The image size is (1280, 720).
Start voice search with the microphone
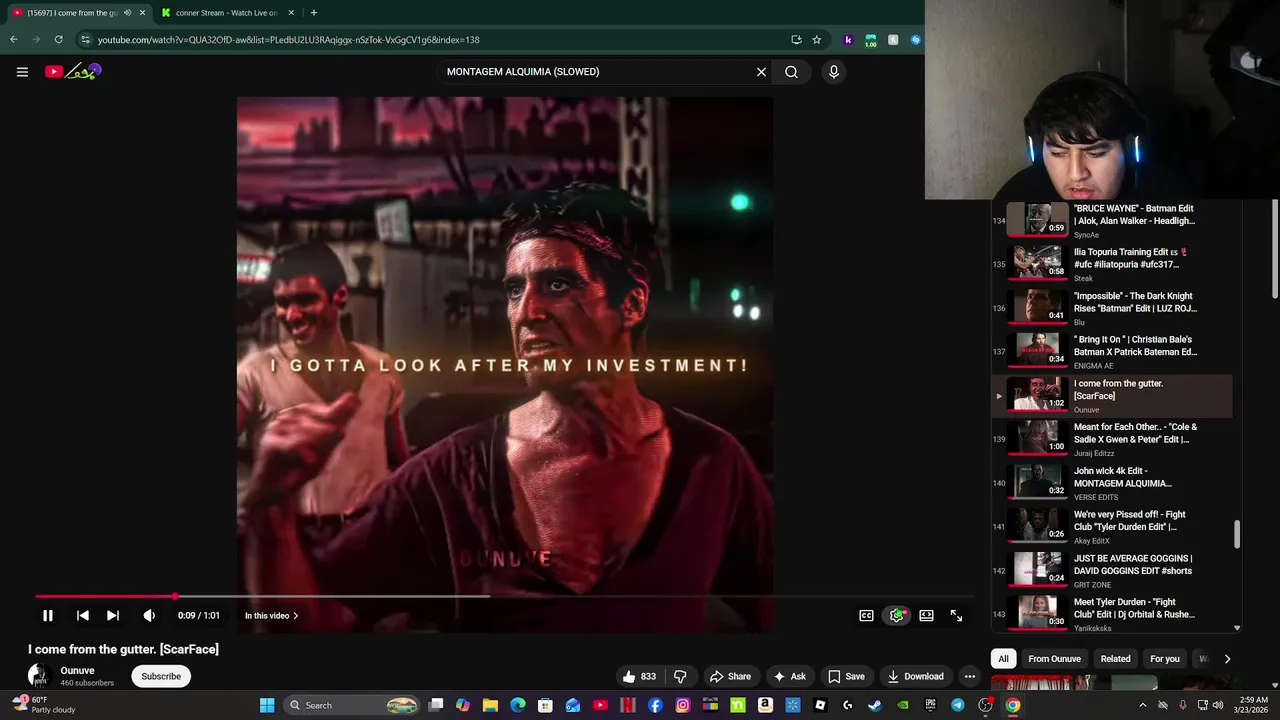[x=833, y=72]
